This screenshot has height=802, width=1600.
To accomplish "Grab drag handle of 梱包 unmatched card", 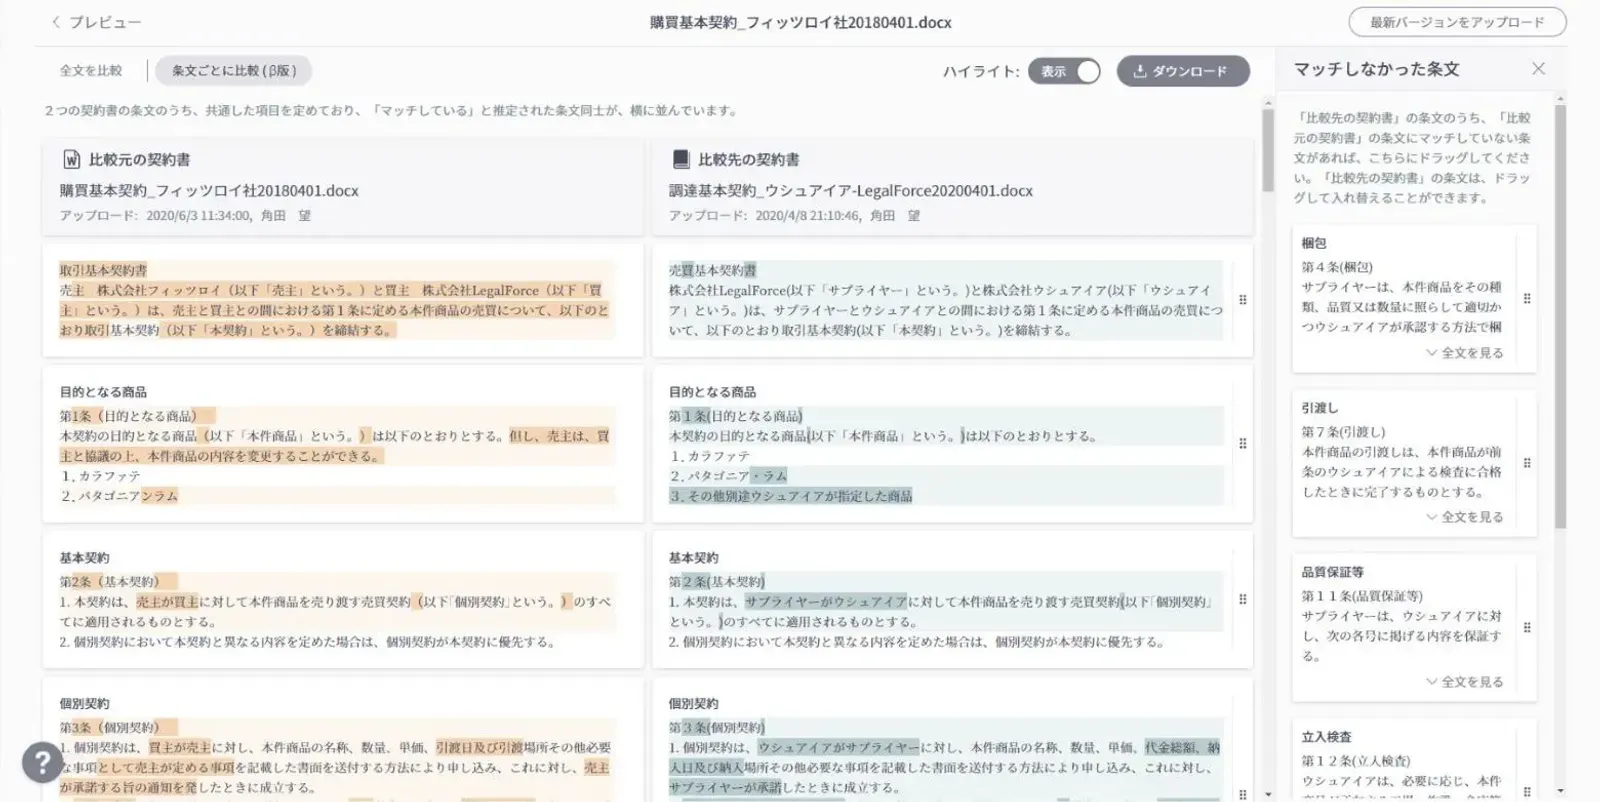I will click(1527, 299).
